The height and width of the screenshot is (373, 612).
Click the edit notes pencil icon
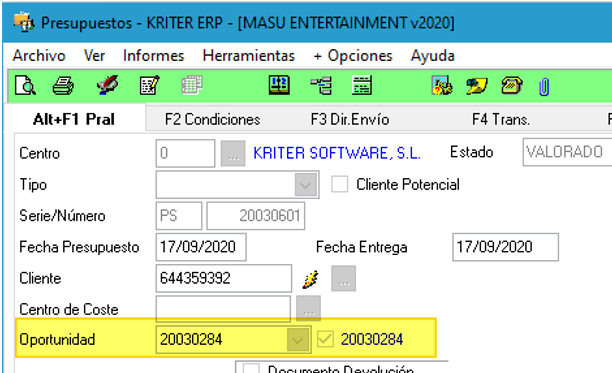click(149, 85)
